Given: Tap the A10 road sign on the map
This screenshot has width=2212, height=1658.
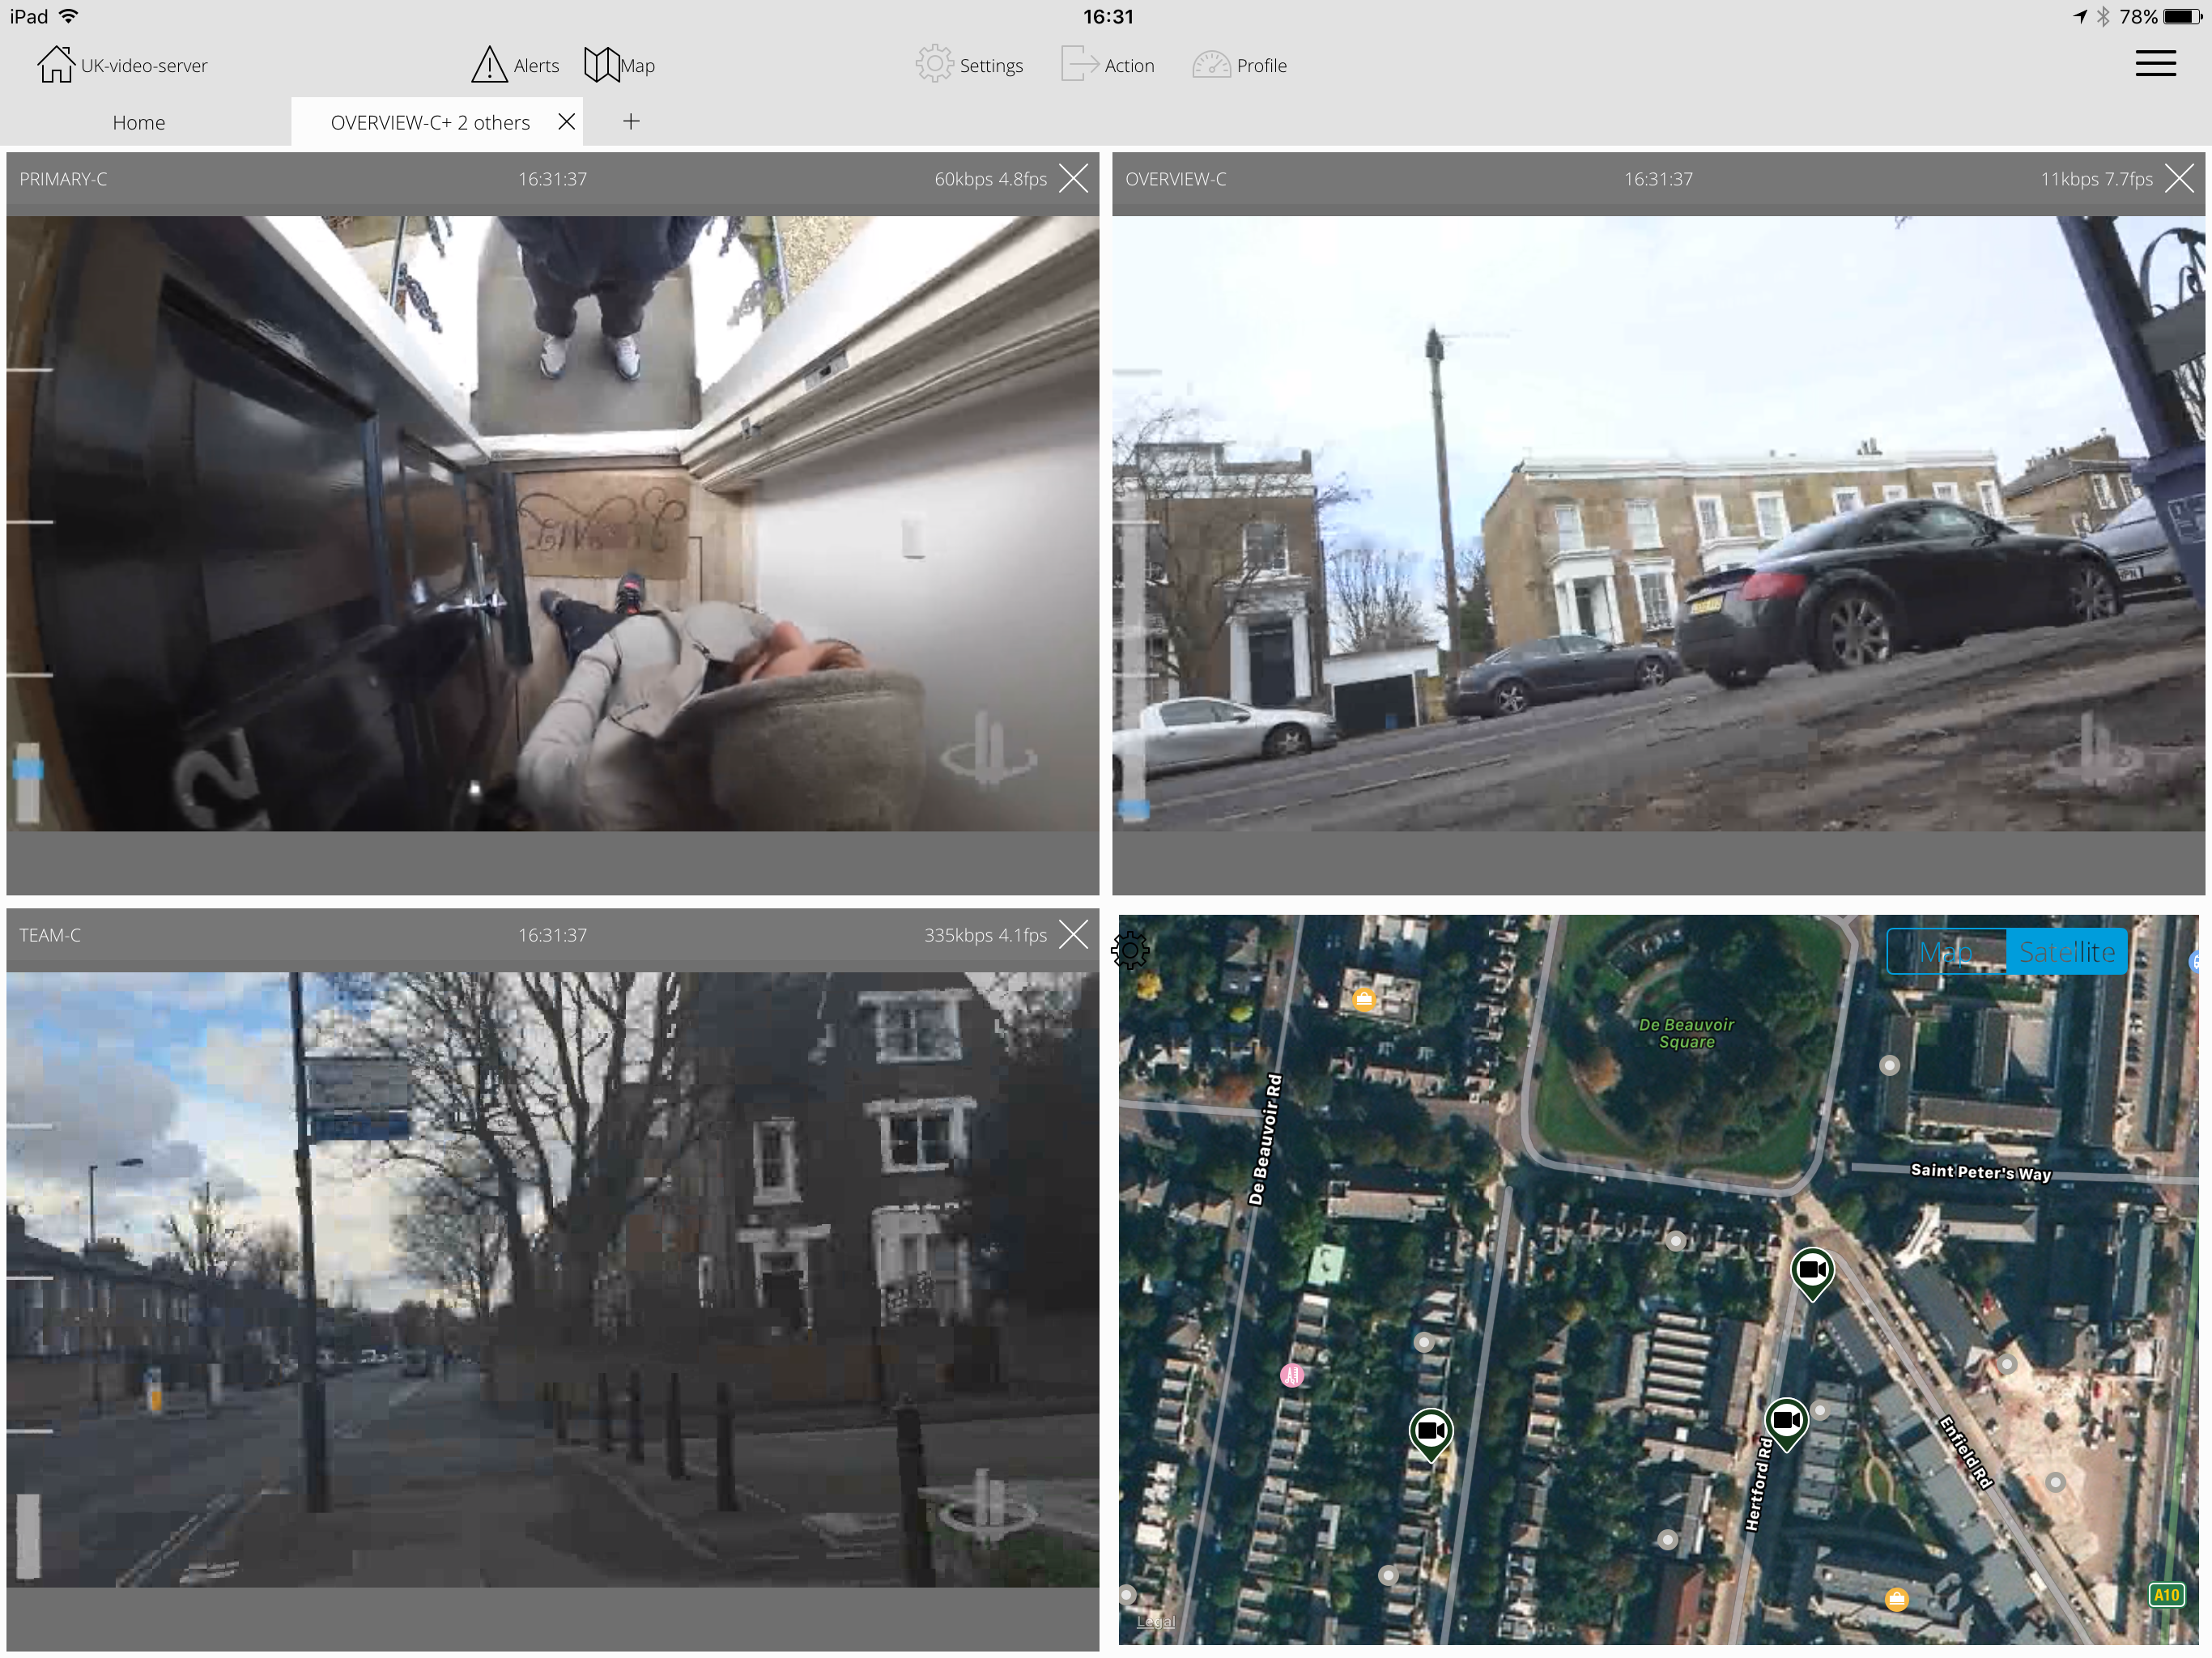Looking at the screenshot, I should coord(2166,1595).
